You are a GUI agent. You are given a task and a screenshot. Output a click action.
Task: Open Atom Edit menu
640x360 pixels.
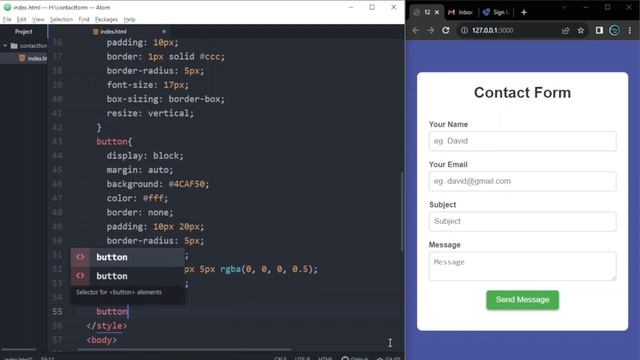pyautogui.click(x=21, y=19)
